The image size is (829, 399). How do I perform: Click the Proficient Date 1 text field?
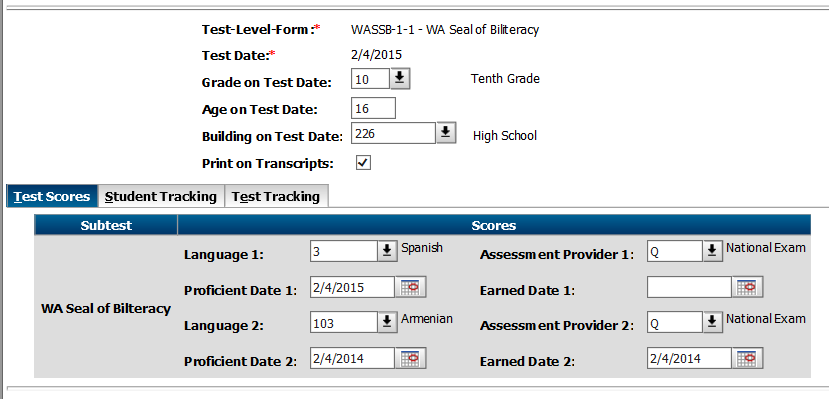pos(353,287)
